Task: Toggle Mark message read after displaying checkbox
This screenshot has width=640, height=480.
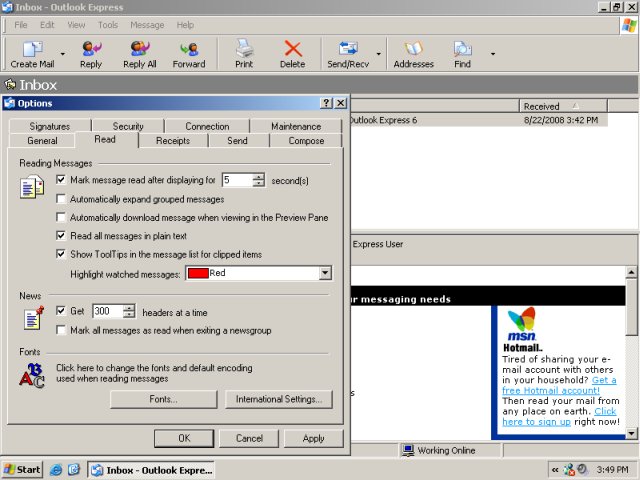Action: 61,179
